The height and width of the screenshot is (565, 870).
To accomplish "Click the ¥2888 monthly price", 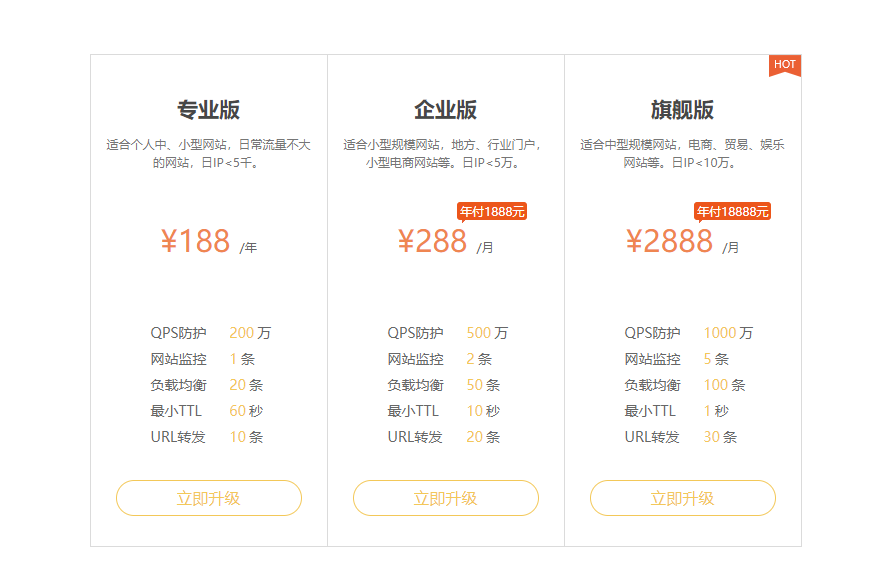I will tap(670, 241).
